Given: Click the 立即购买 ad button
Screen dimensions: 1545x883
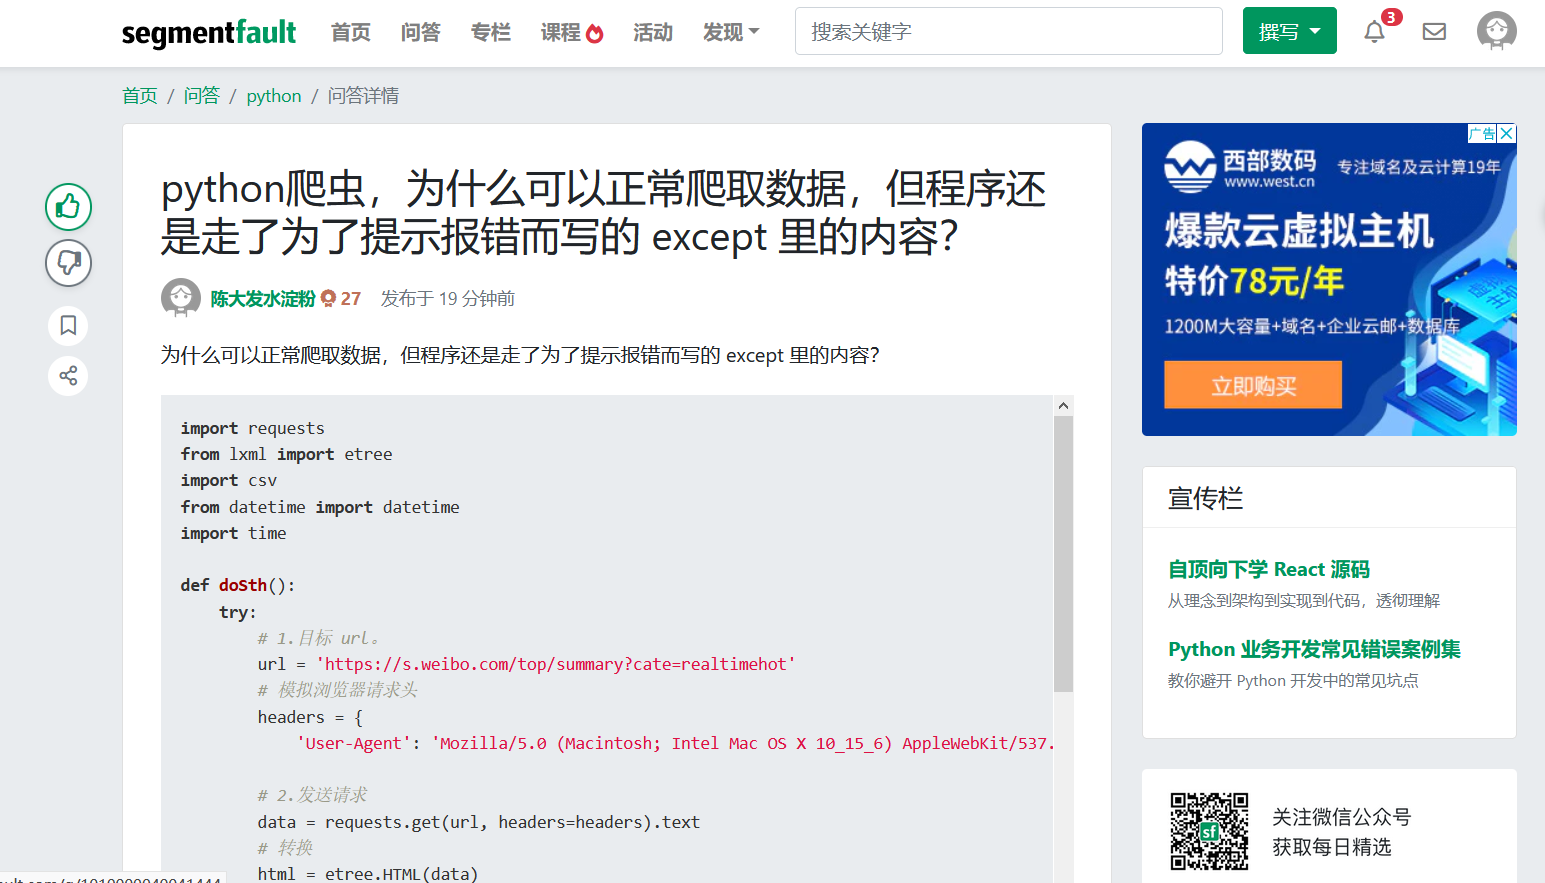Looking at the screenshot, I should pos(1253,385).
